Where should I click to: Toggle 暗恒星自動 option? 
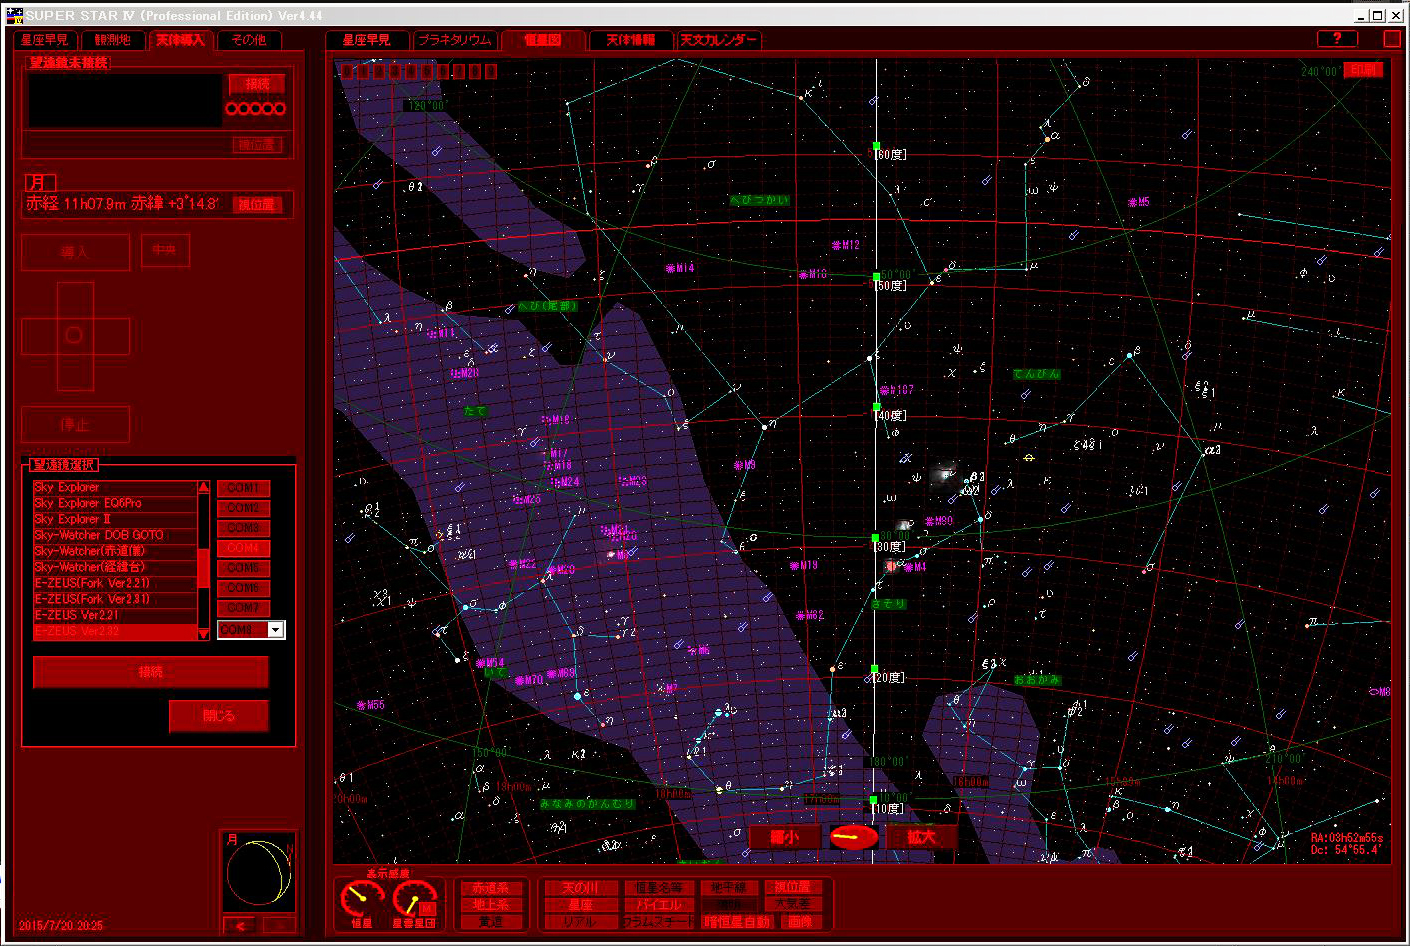[737, 922]
